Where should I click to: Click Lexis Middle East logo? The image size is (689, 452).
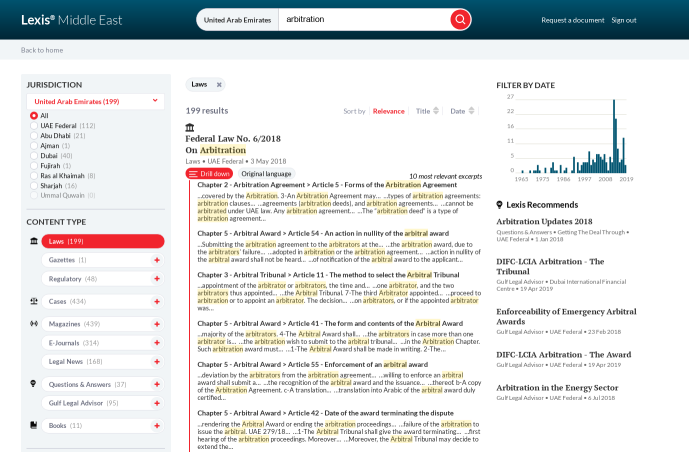[x=72, y=20]
